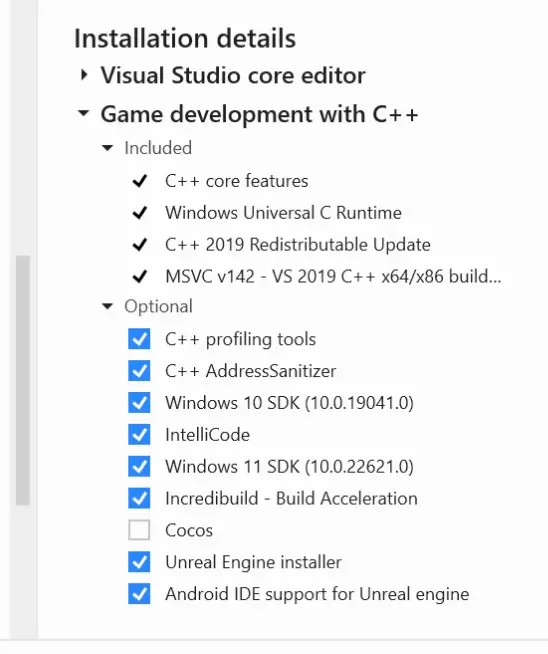
Task: Deselect Windows 10 SDK (10.0.19041.0)
Action: coord(139,402)
